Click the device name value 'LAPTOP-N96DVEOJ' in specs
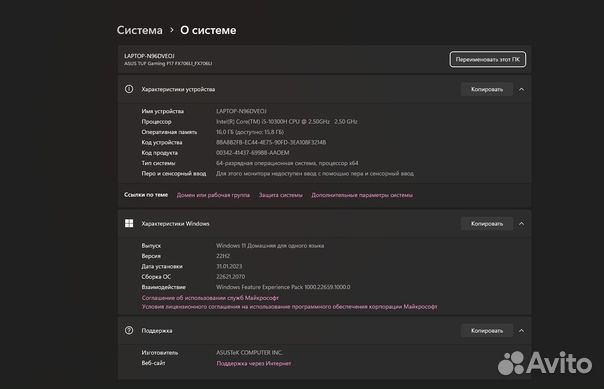The height and width of the screenshot is (389, 604). point(241,111)
